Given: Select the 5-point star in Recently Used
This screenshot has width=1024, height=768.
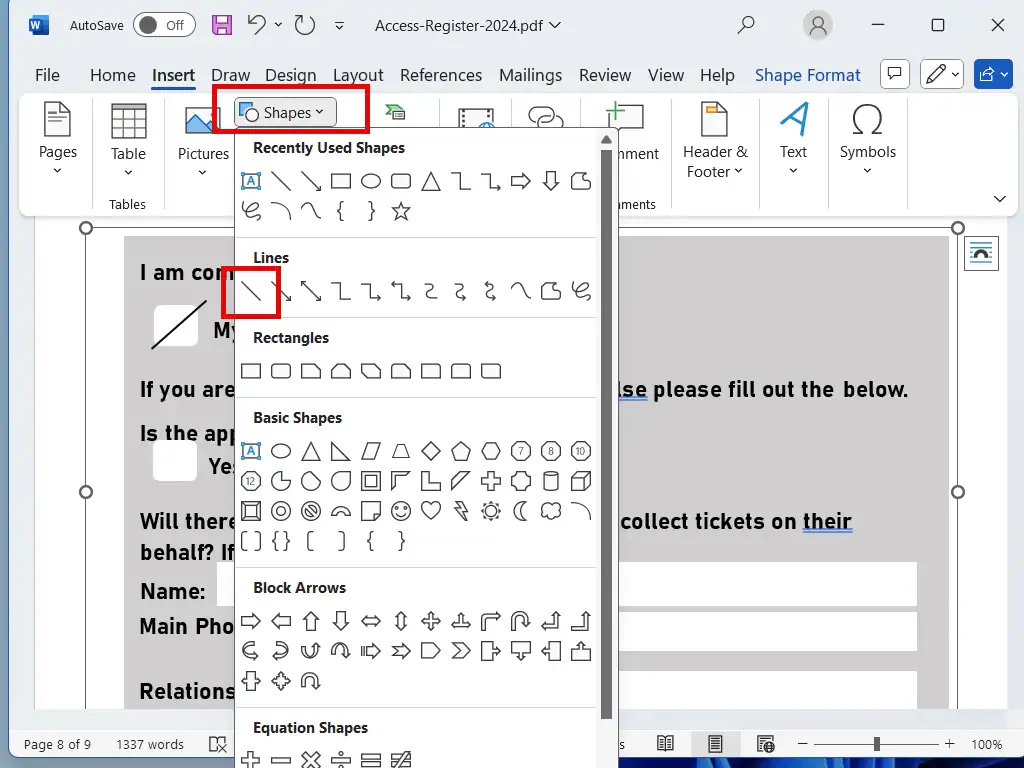Looking at the screenshot, I should (401, 211).
